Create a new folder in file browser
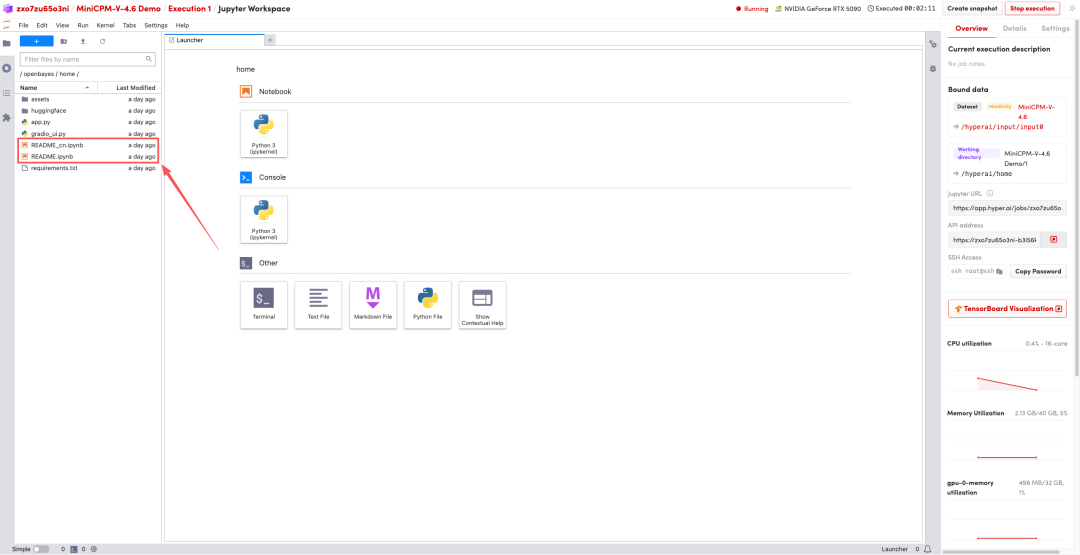1080x555 pixels. point(64,41)
